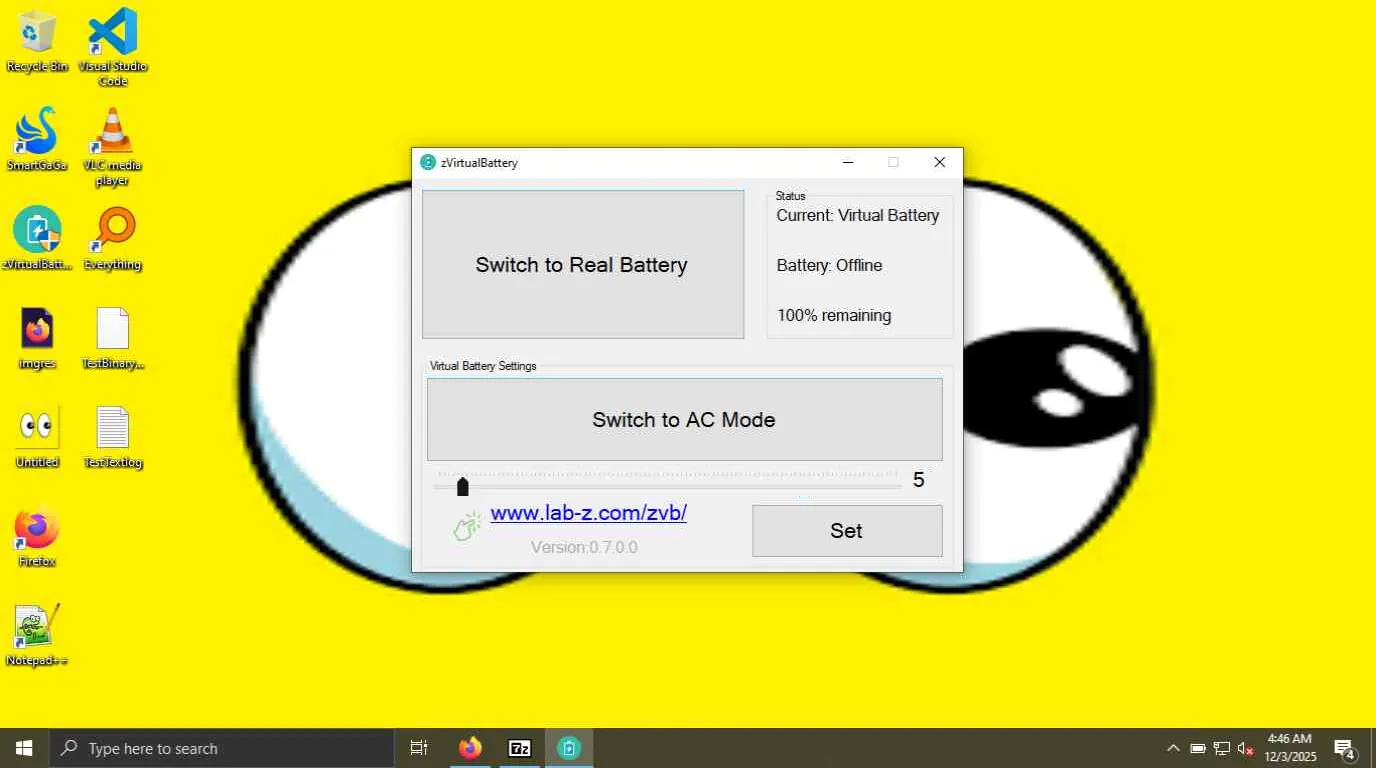Click the battery percentage slider thumb
Viewport: 1376px width, 768px height.
point(462,487)
